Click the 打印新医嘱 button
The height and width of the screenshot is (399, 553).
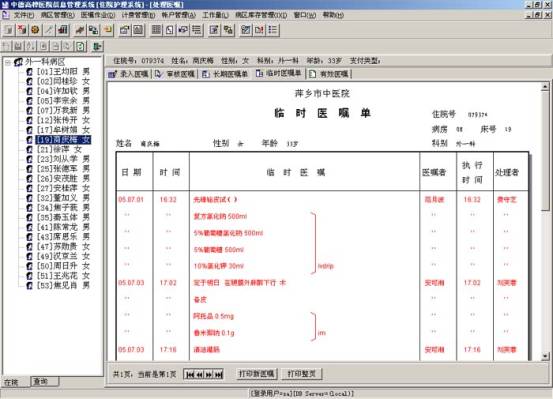256,374
